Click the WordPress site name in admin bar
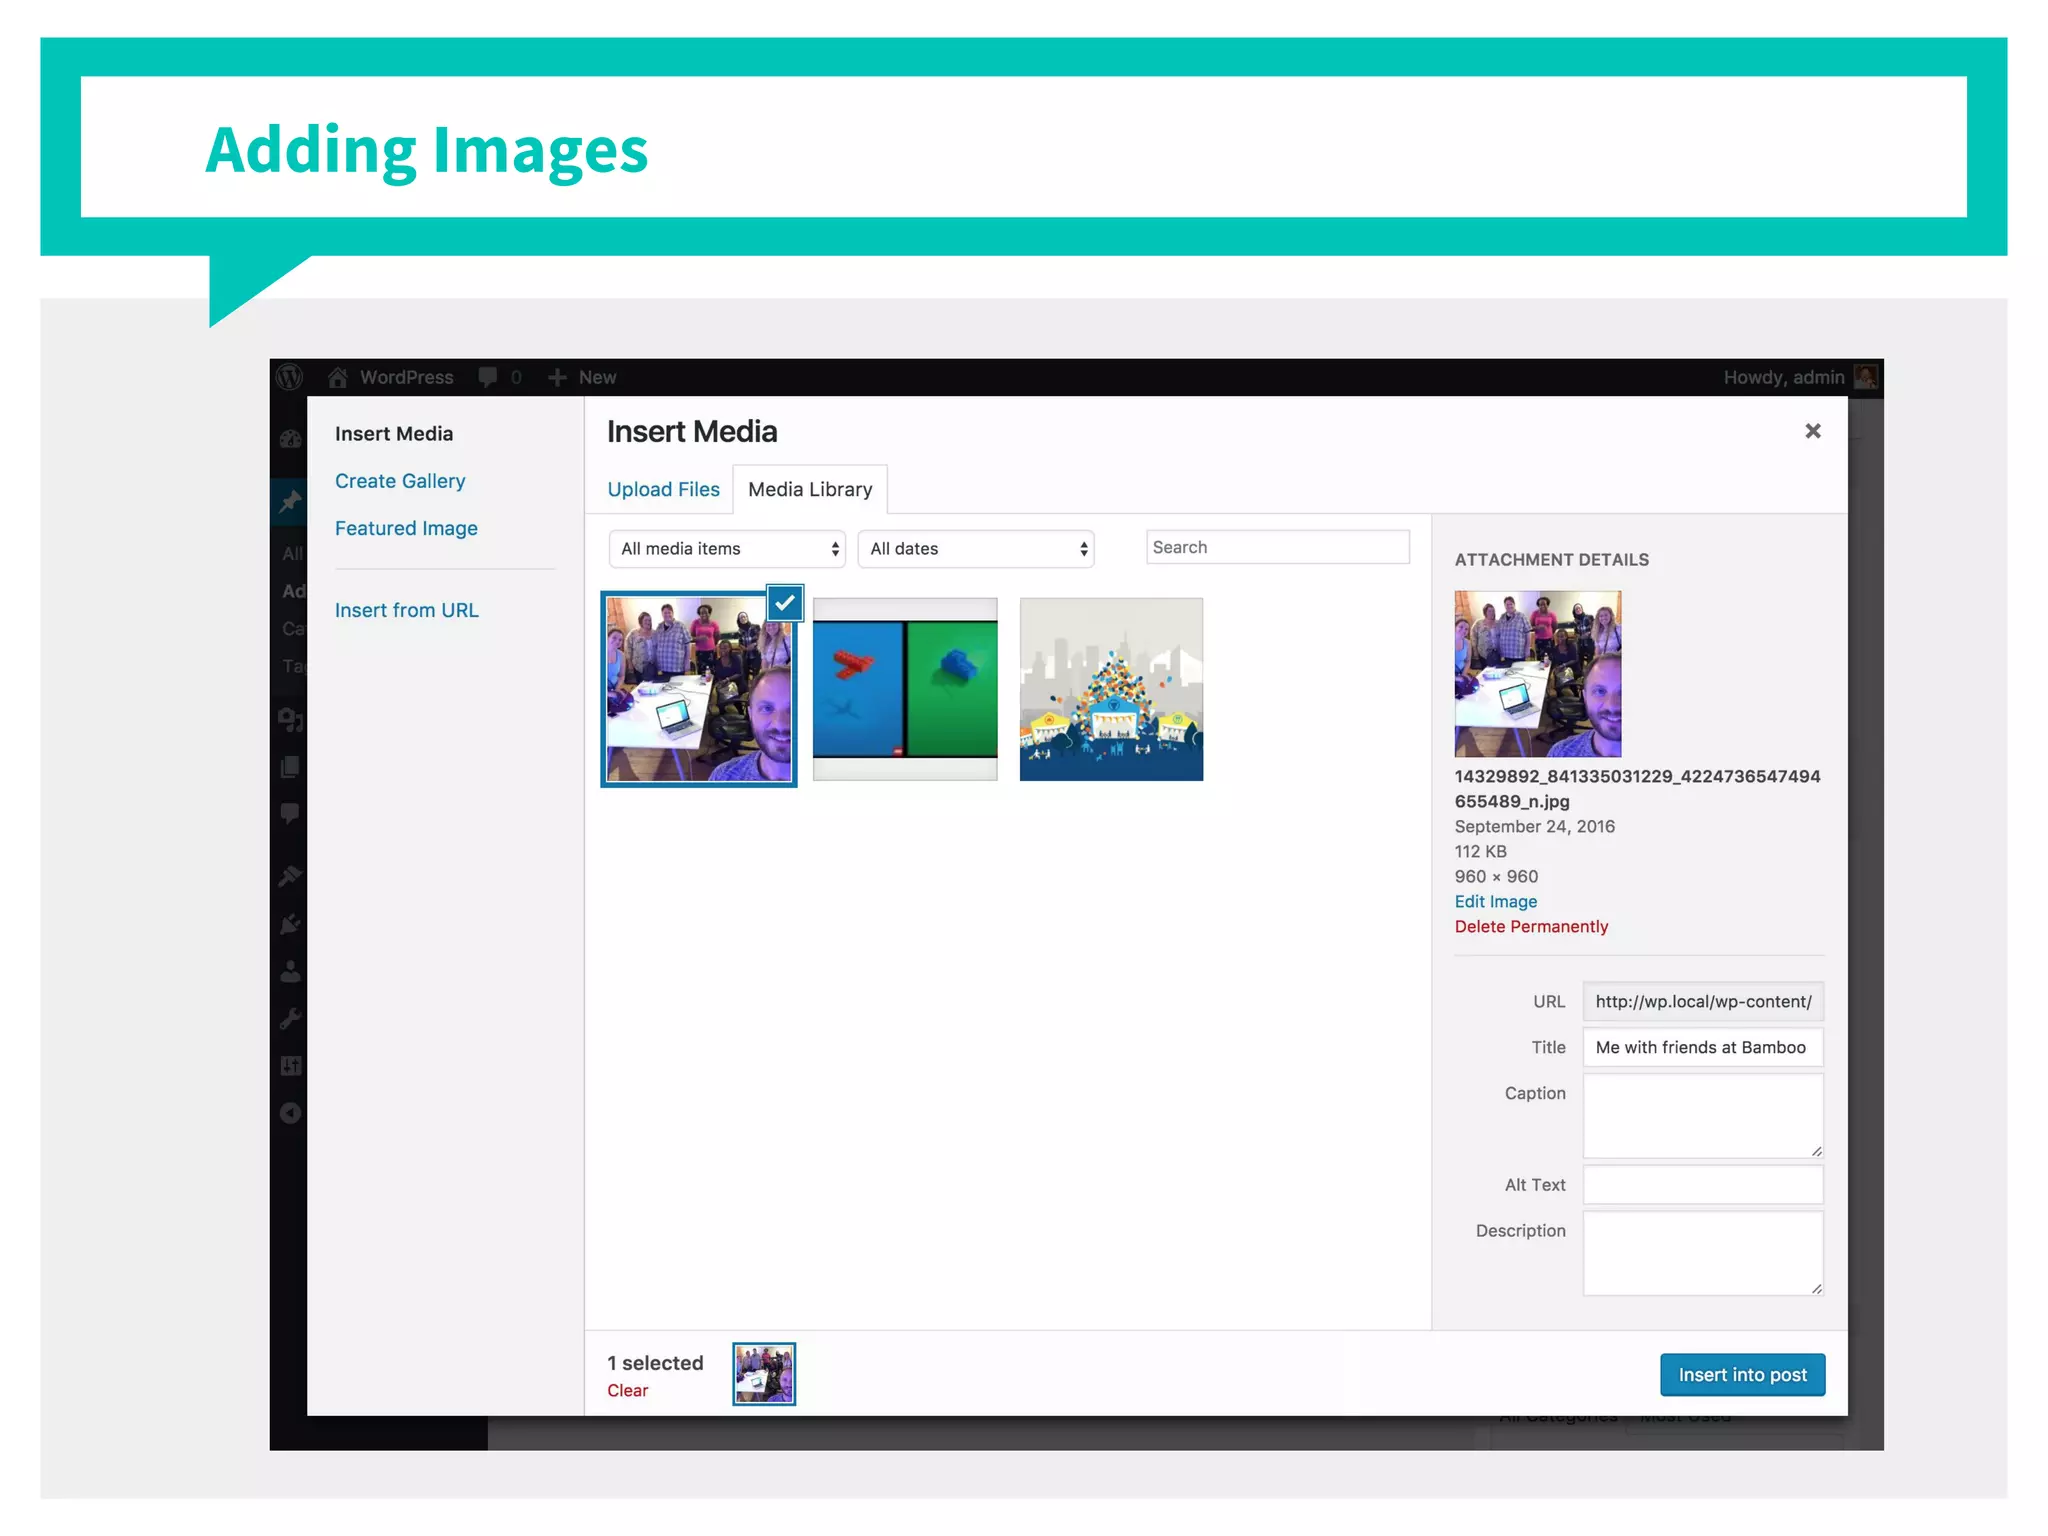The height and width of the screenshot is (1536, 2048). click(406, 377)
